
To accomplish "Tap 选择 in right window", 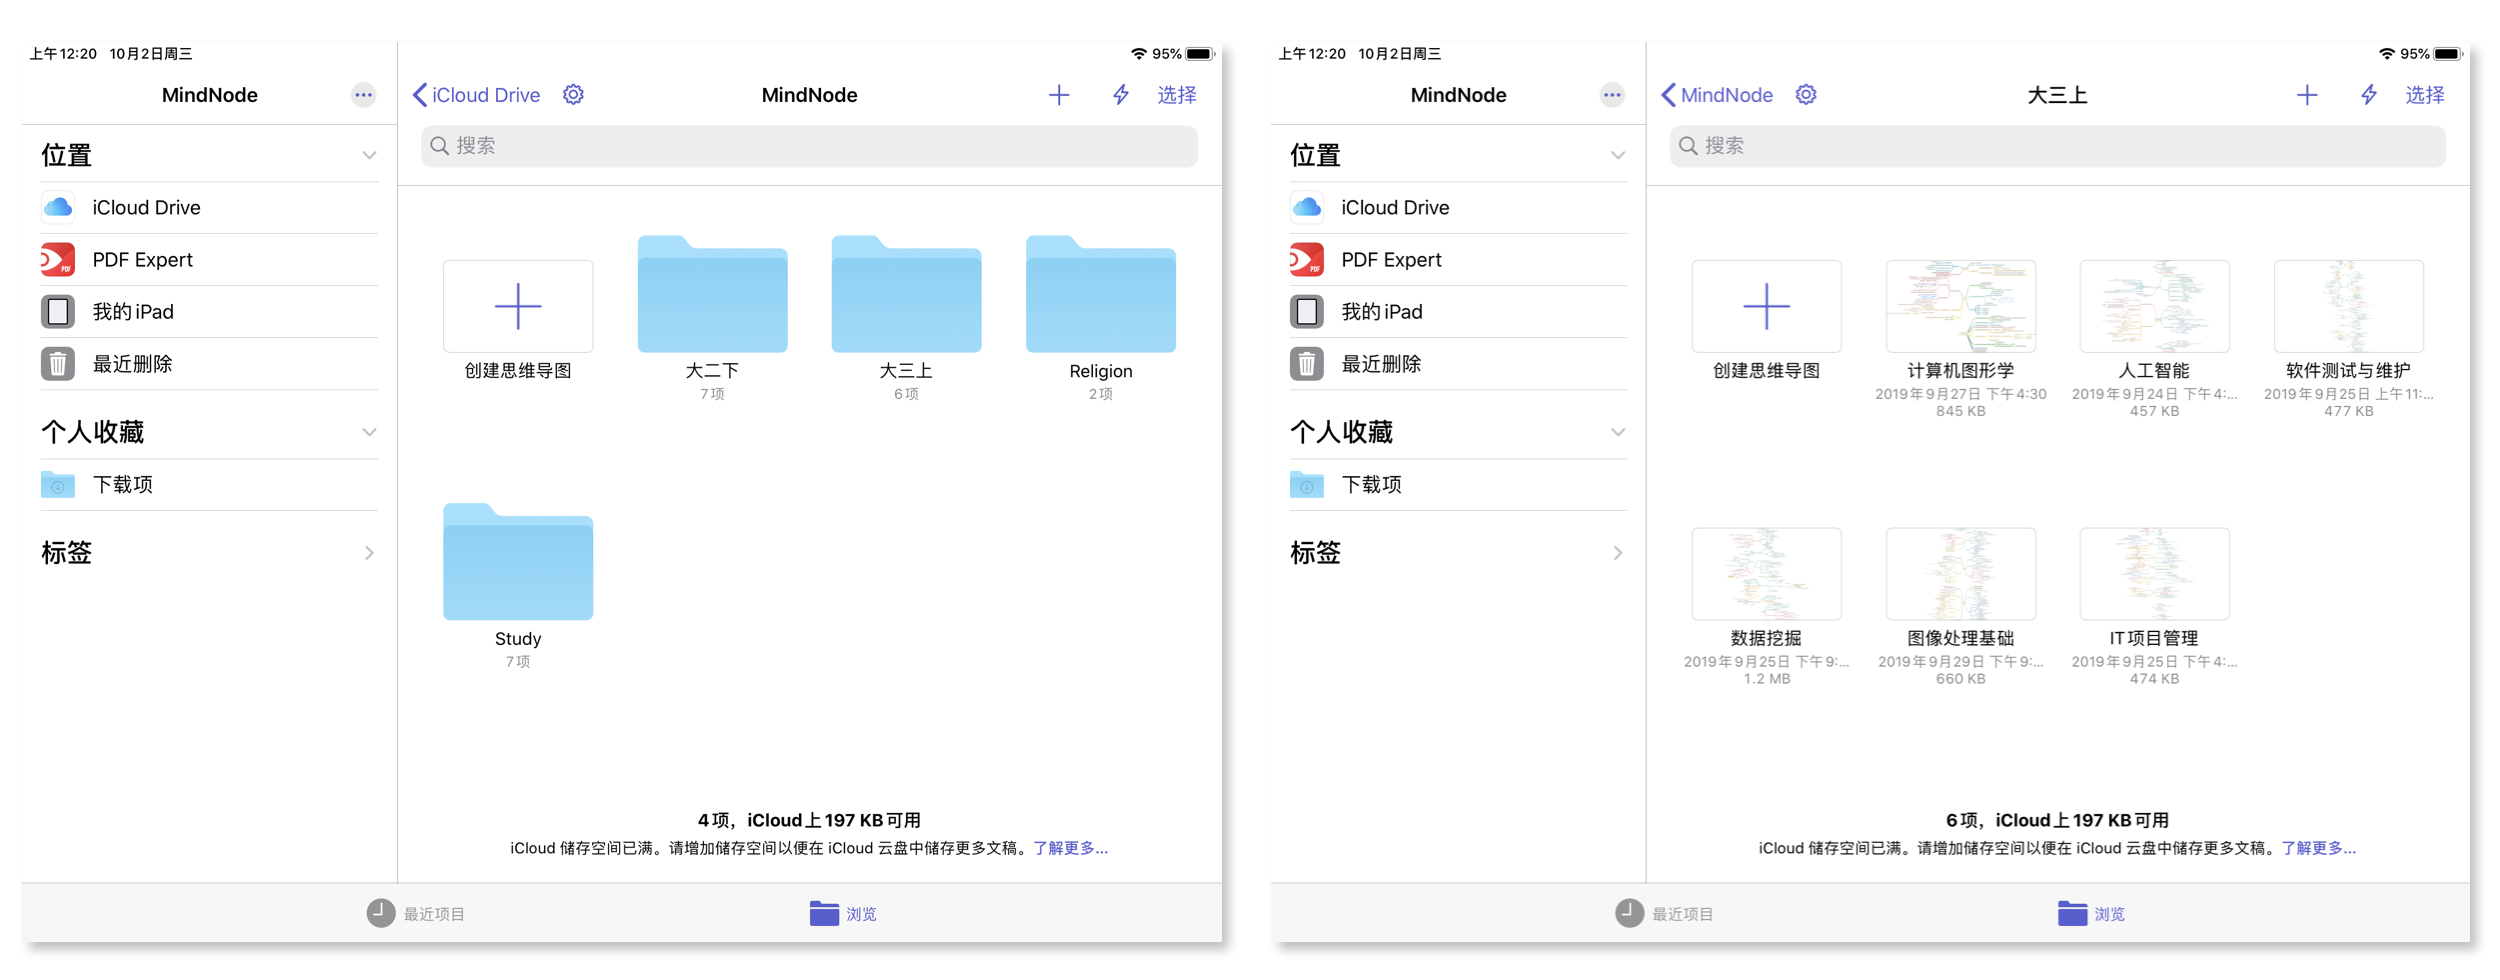I will tap(2425, 95).
